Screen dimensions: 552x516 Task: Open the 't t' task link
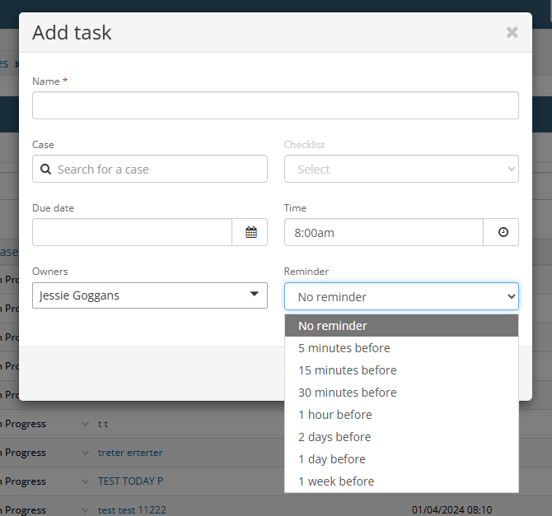click(x=103, y=424)
